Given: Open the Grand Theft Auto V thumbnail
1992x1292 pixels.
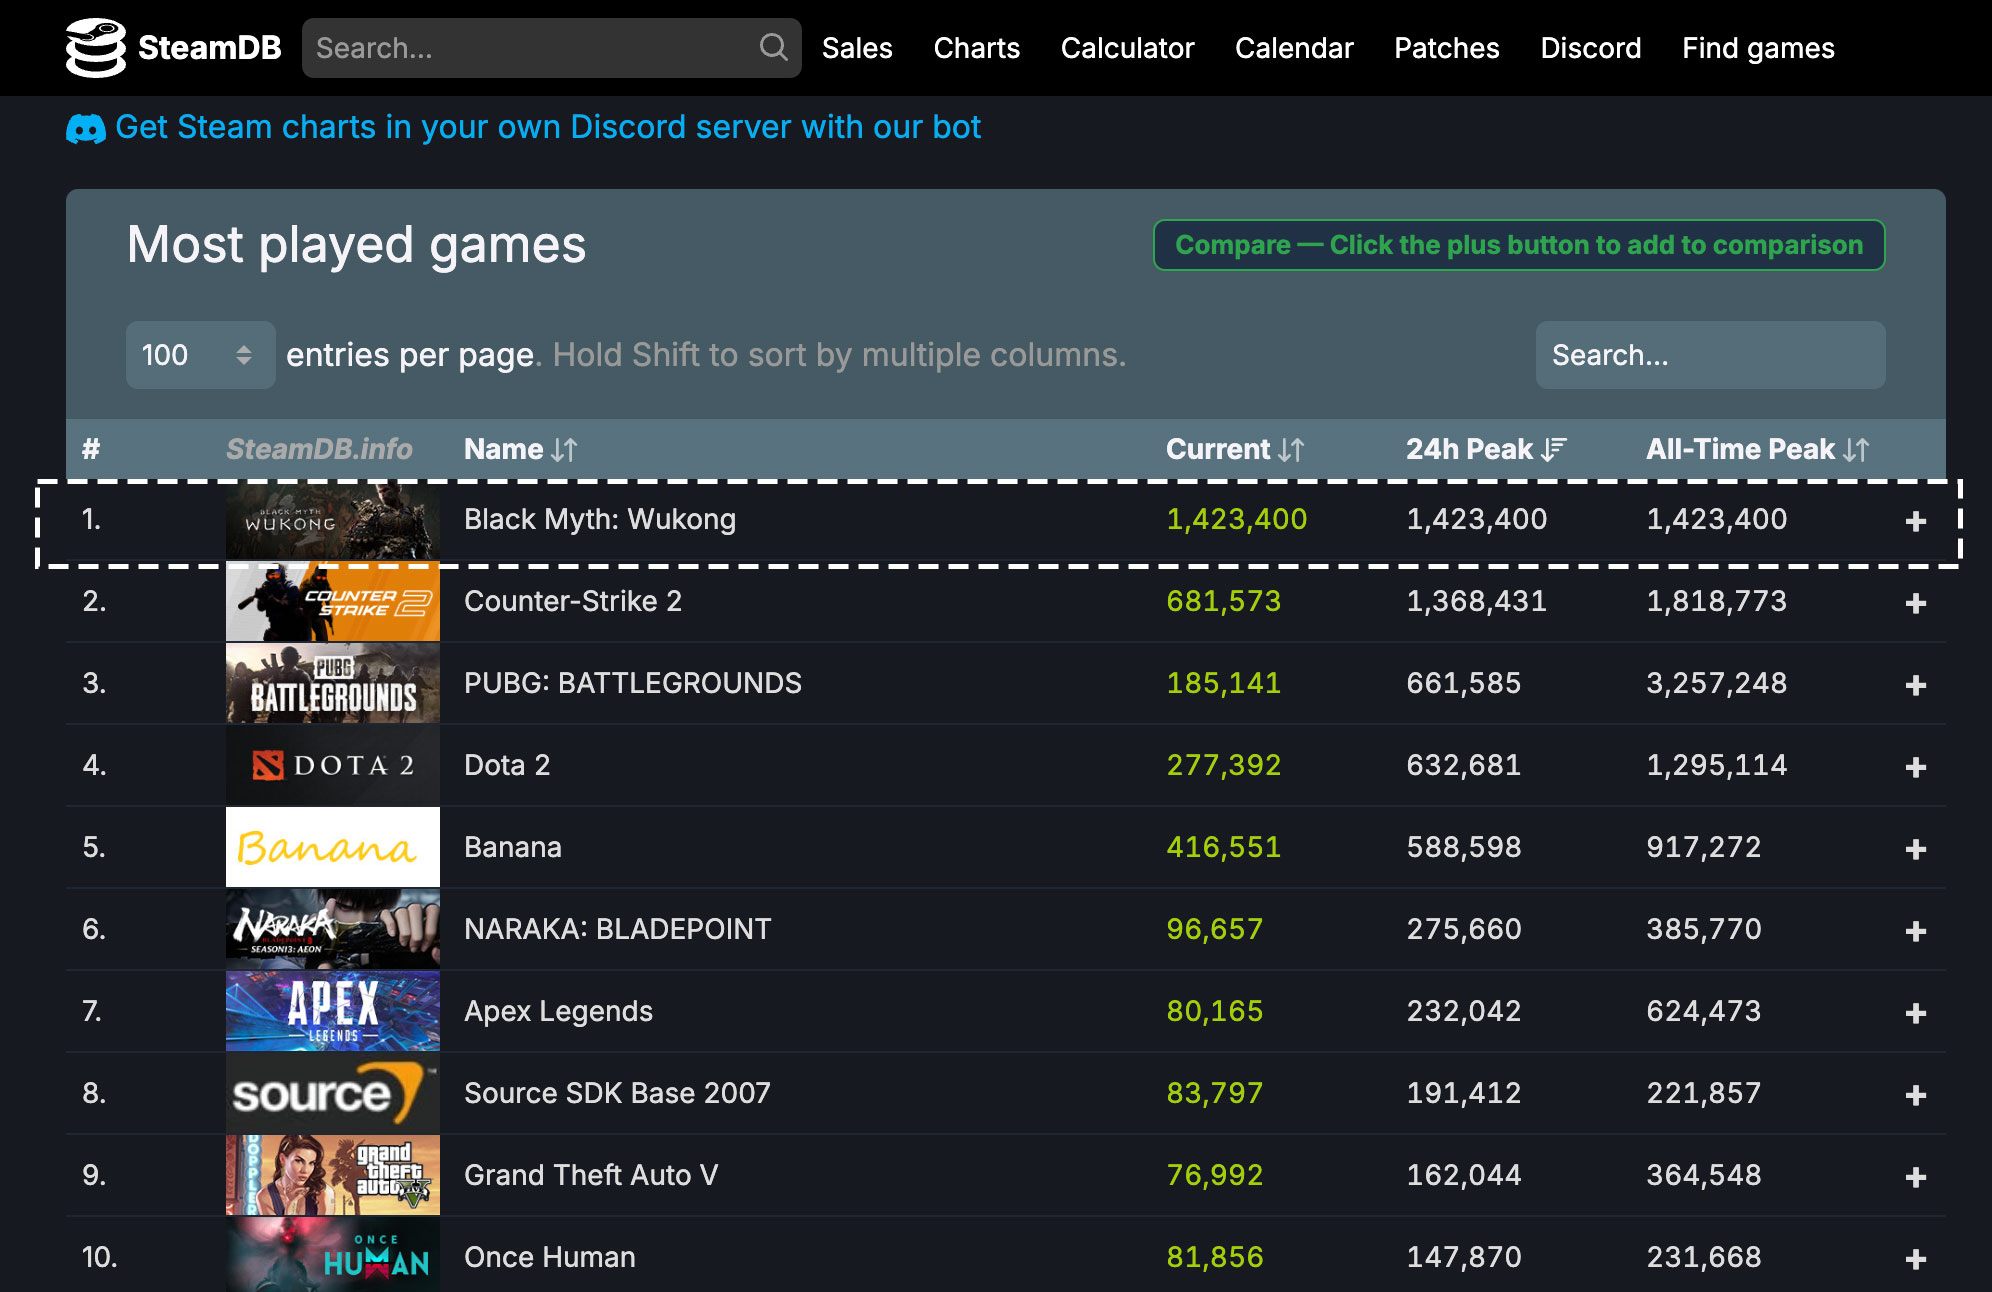Looking at the screenshot, I should [x=333, y=1175].
